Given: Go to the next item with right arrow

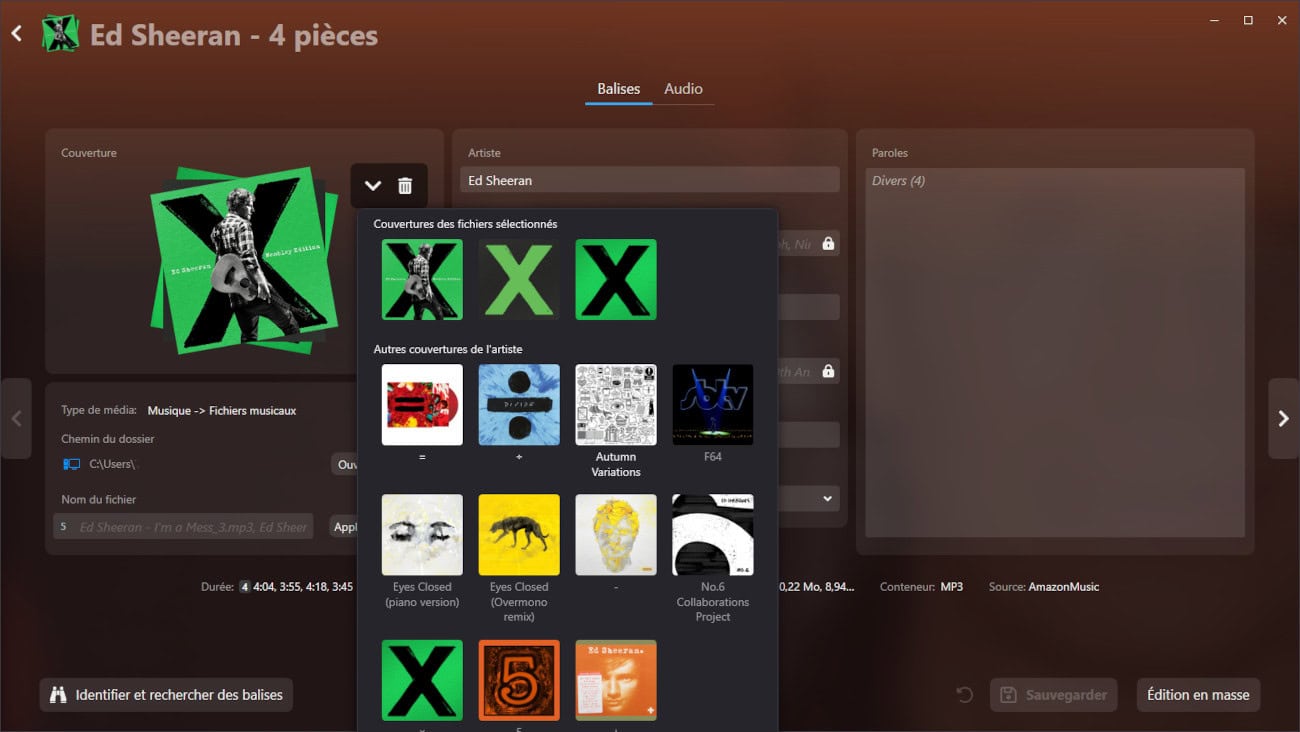Looking at the screenshot, I should (1284, 419).
